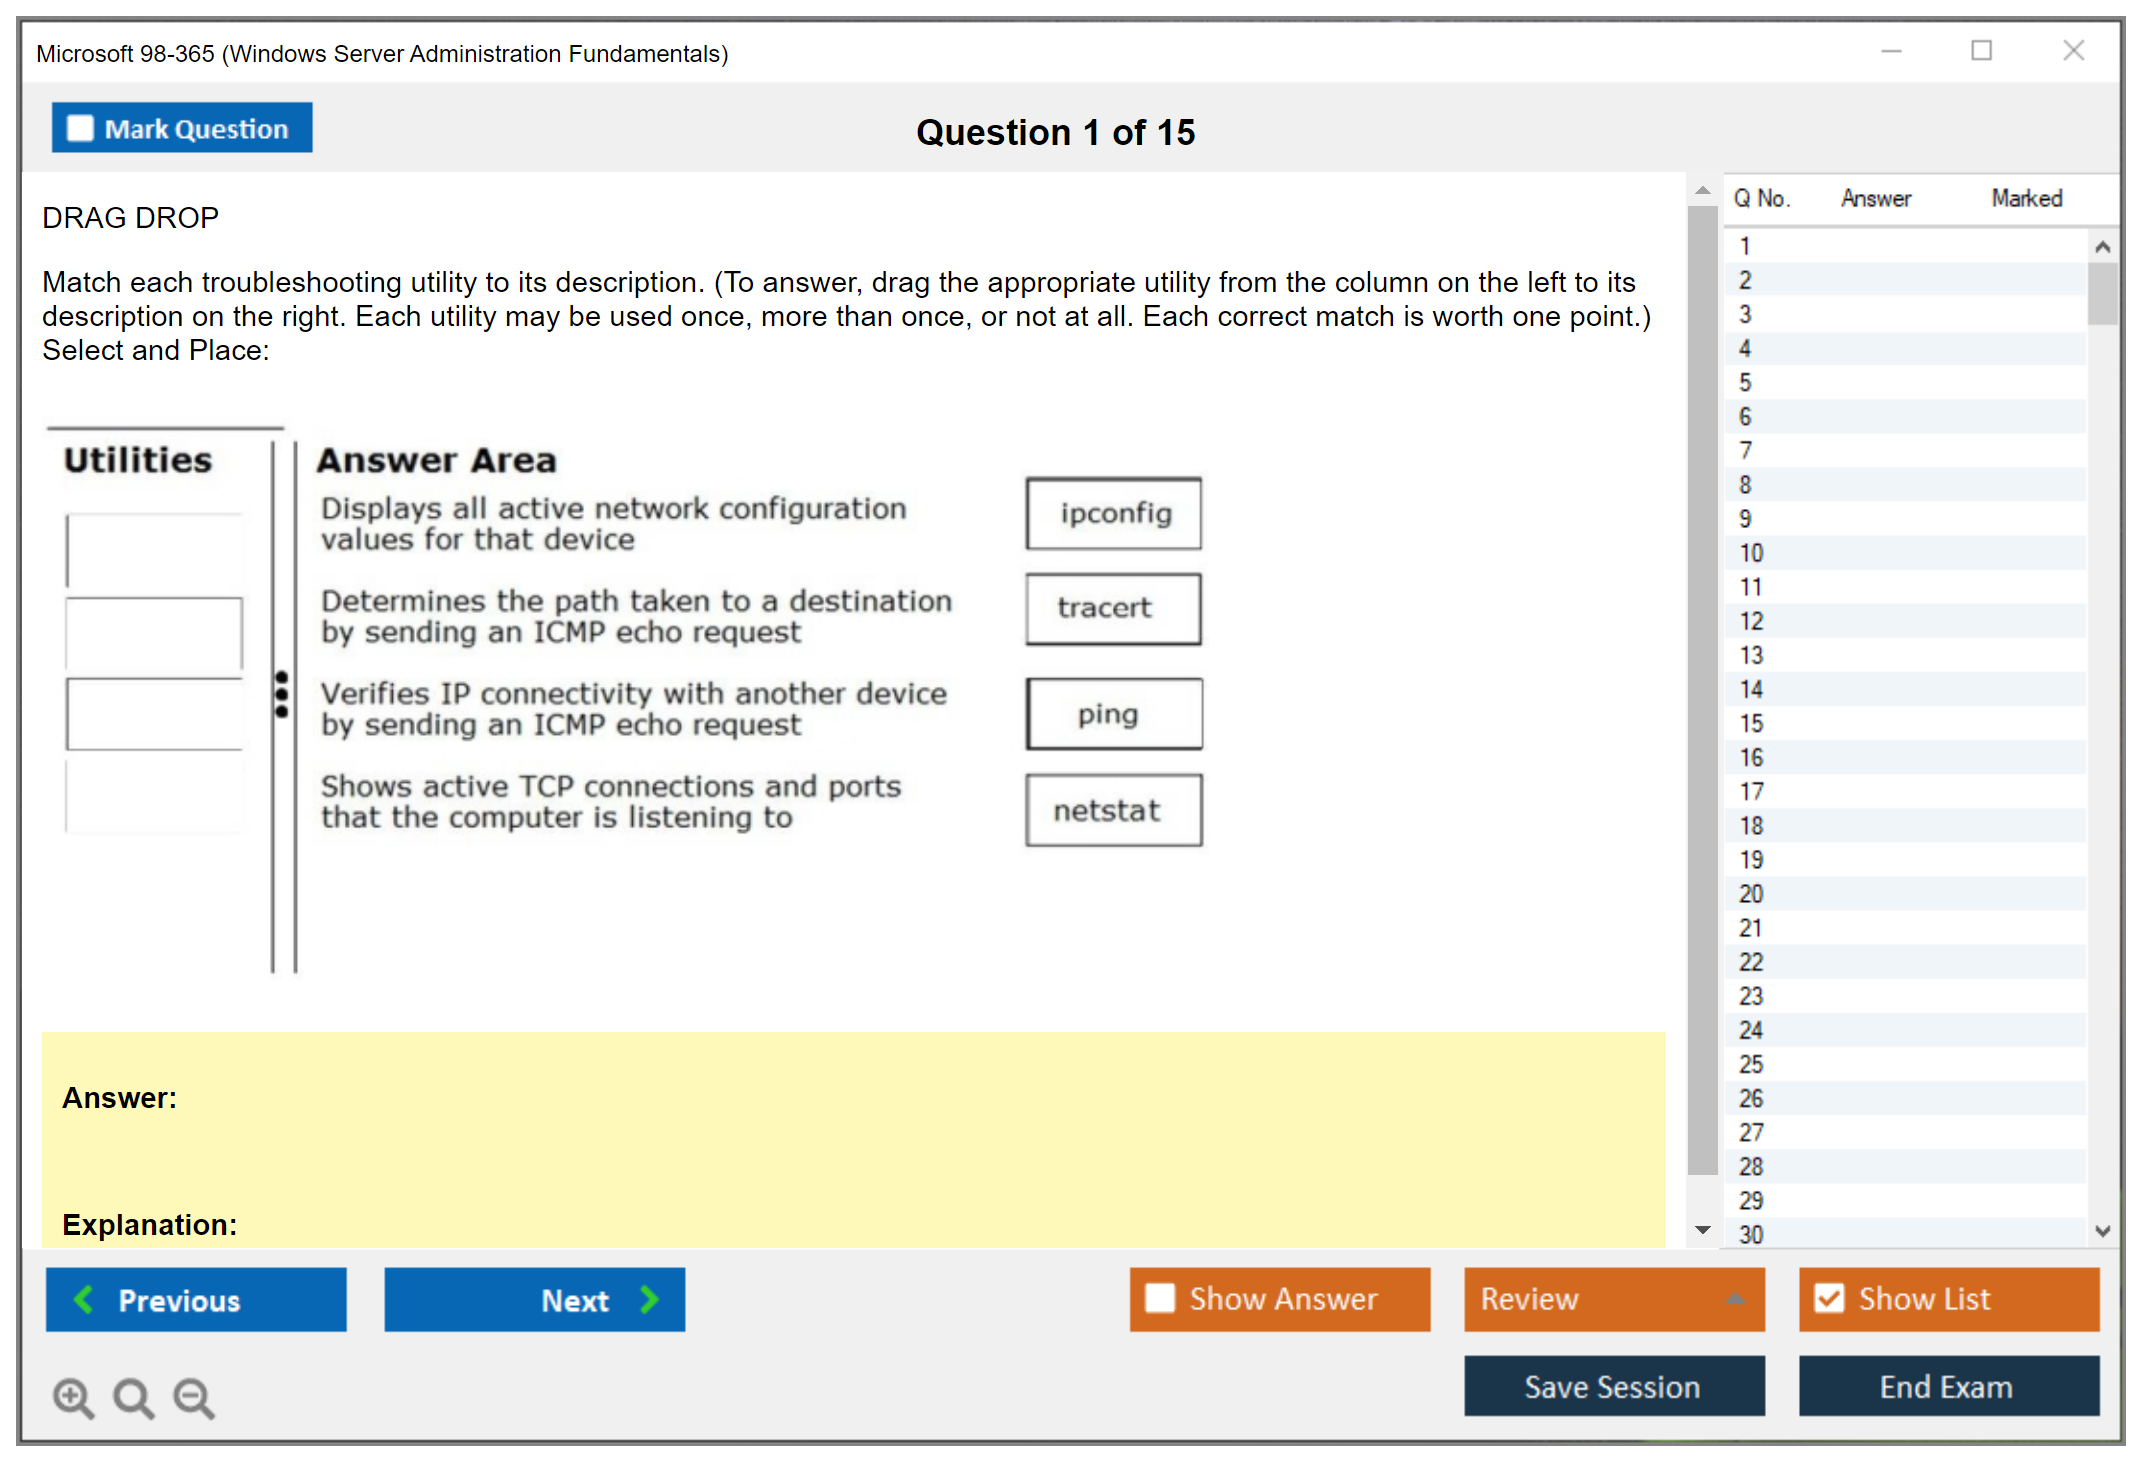Toggle the Mark Question checkbox
2150x1470 pixels.
(x=80, y=128)
